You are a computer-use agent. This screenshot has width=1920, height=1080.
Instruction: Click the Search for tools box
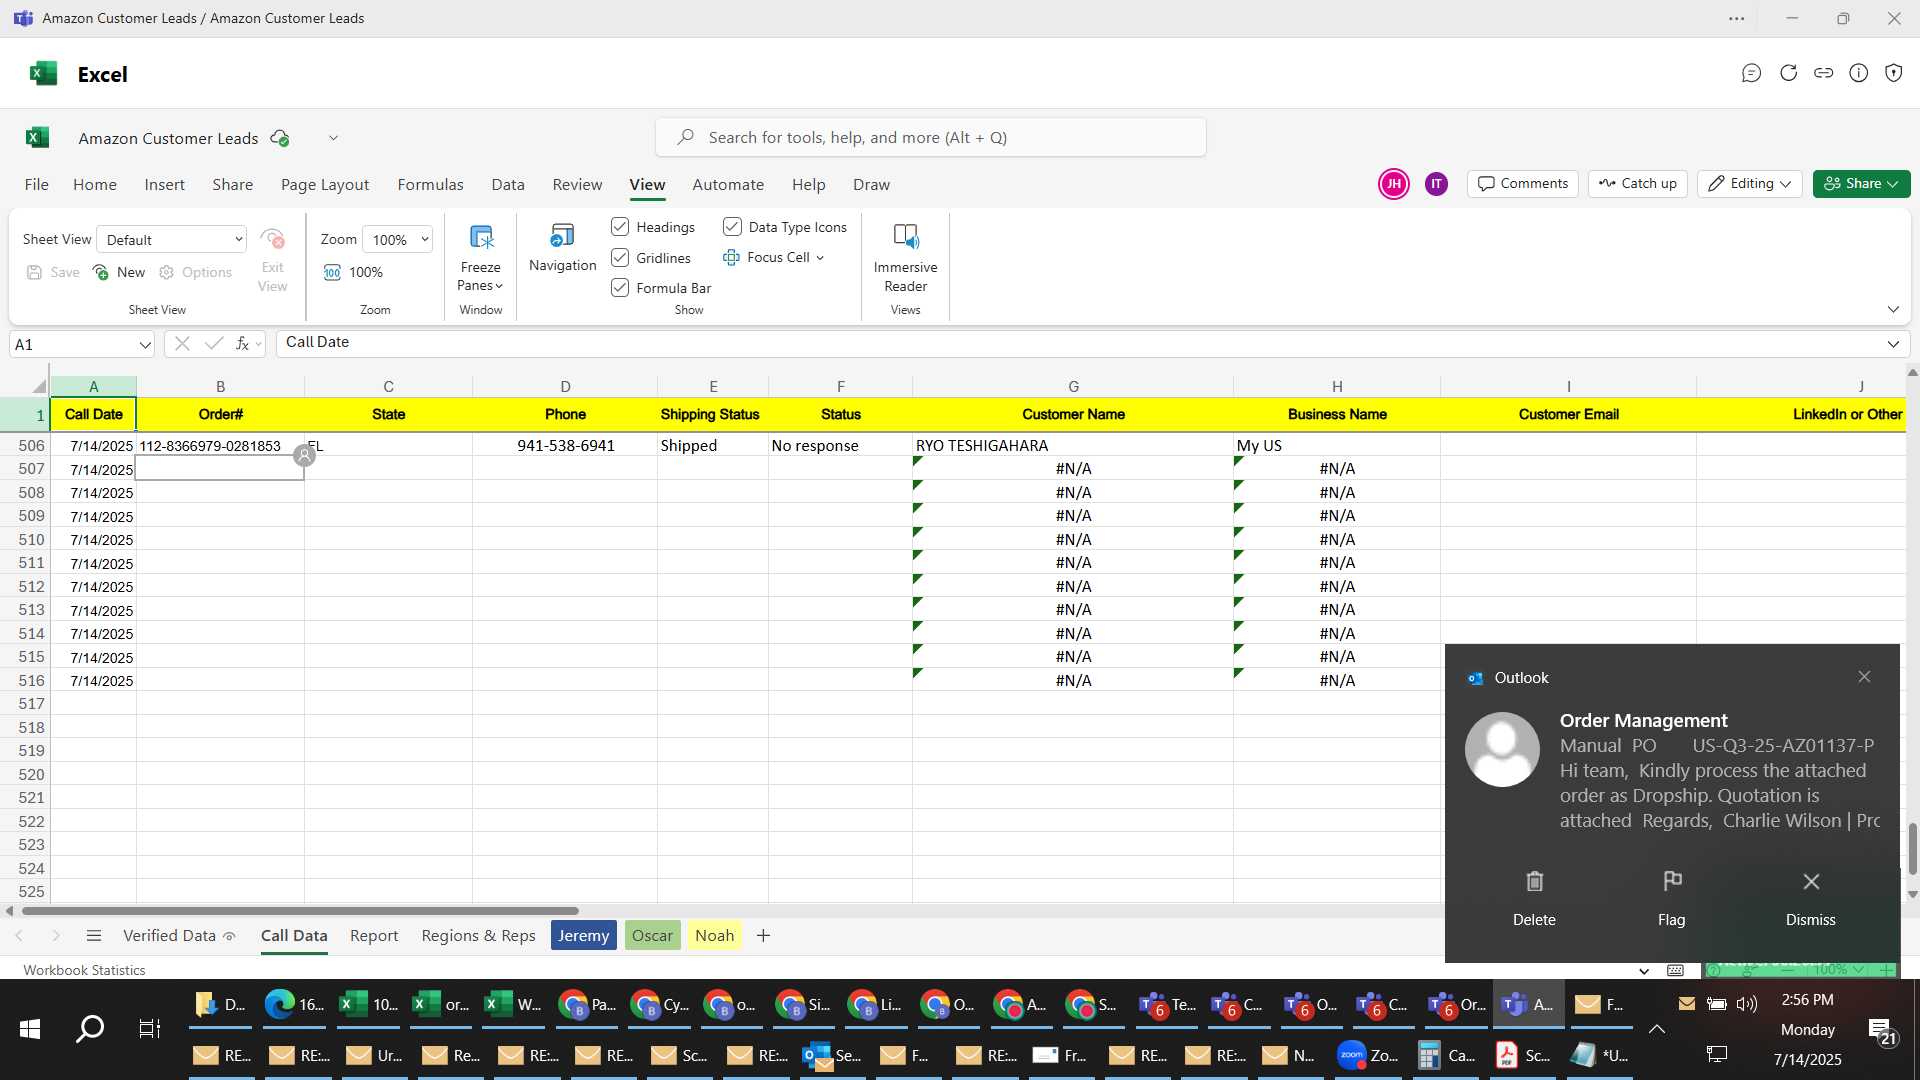pyautogui.click(x=930, y=138)
